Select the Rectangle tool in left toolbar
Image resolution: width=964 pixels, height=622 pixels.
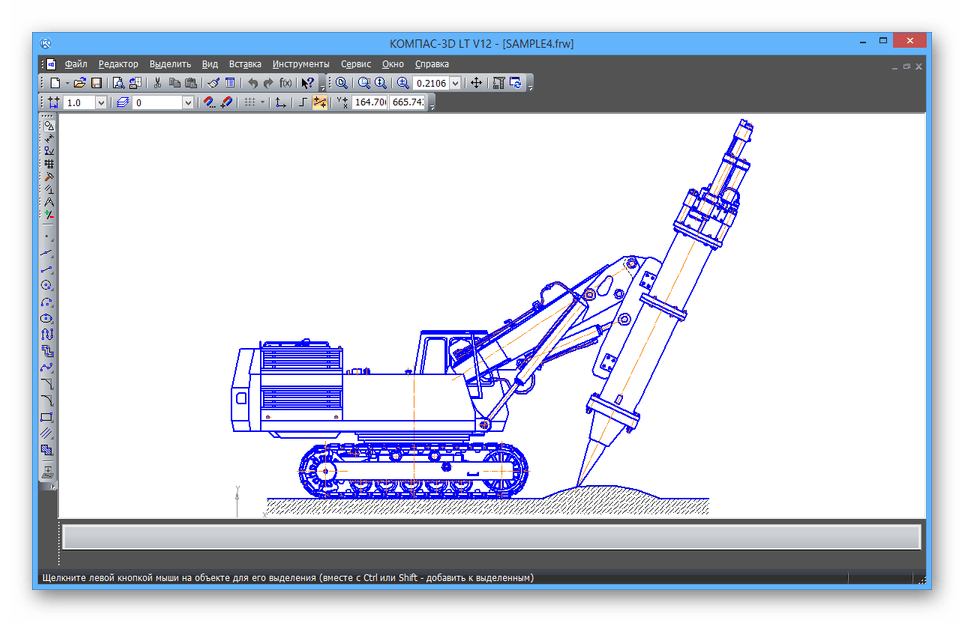(x=47, y=417)
